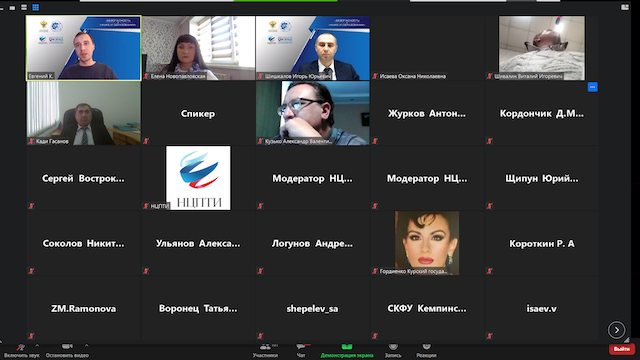Select the Спикер participant tile
Screen dimensions: 640x360
click(x=198, y=113)
